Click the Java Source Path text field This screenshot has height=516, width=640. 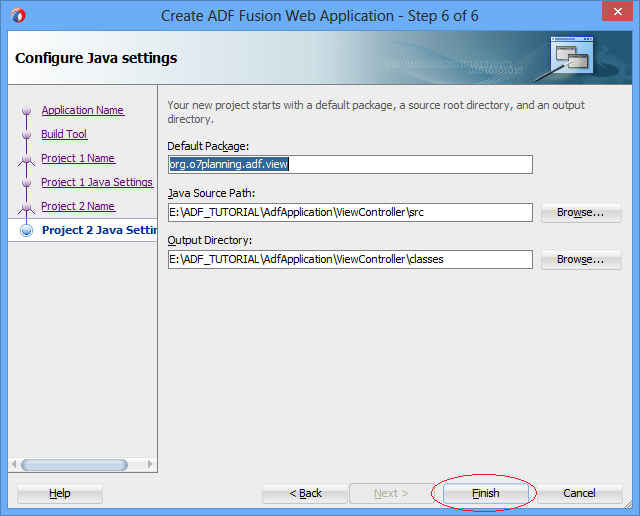click(x=350, y=212)
